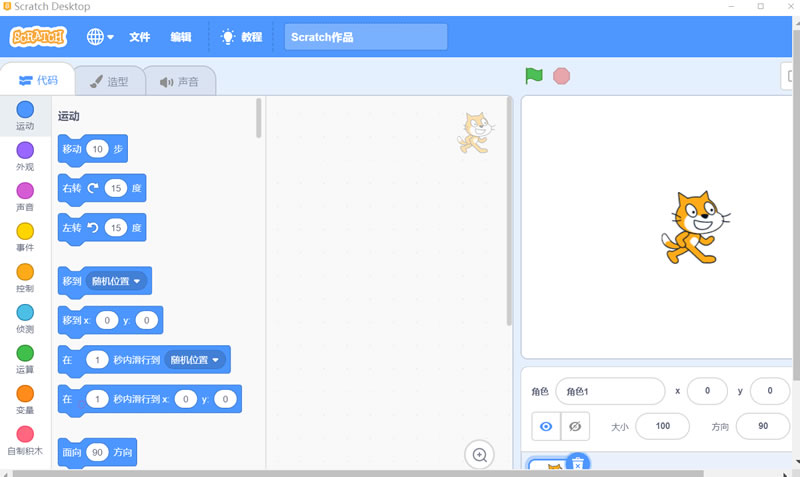
Task: Switch to the 声音 sounds tab
Action: point(180,82)
